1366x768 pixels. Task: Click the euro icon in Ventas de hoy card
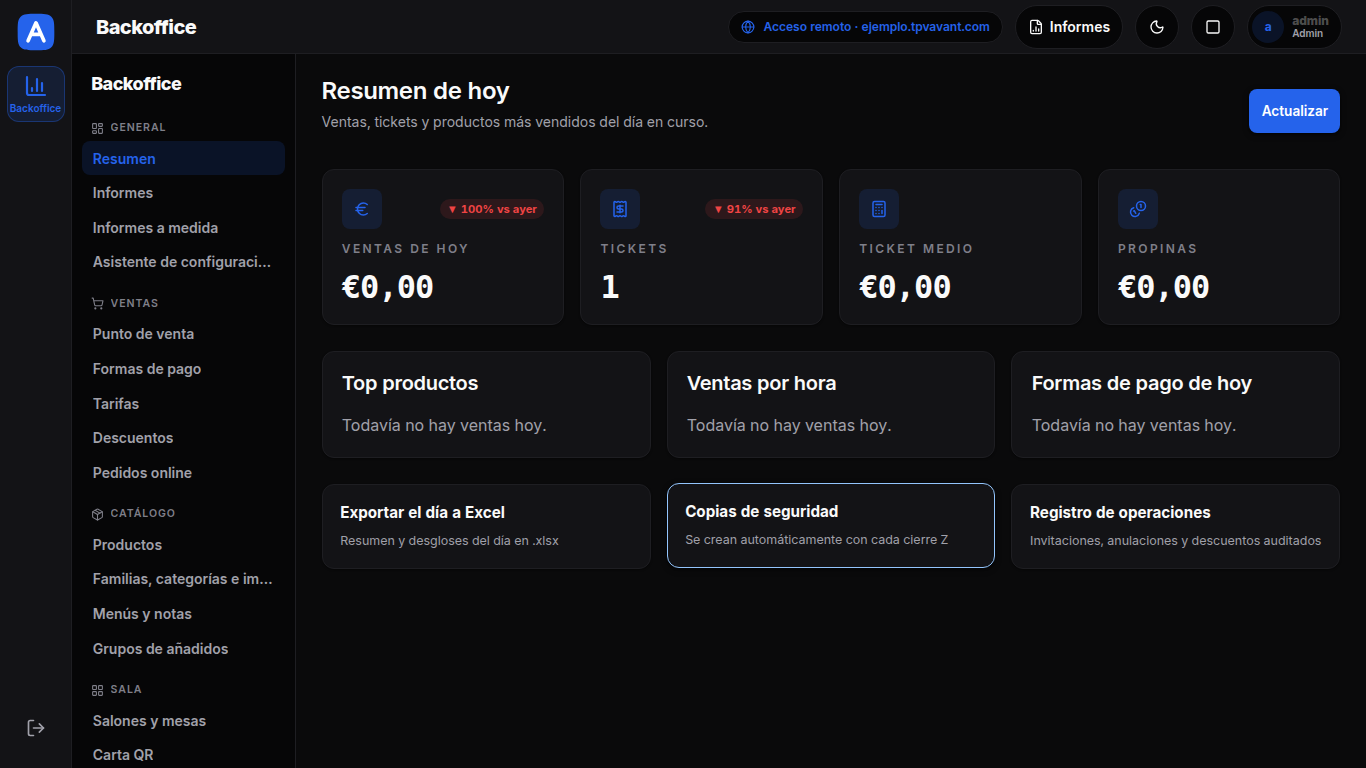[362, 209]
